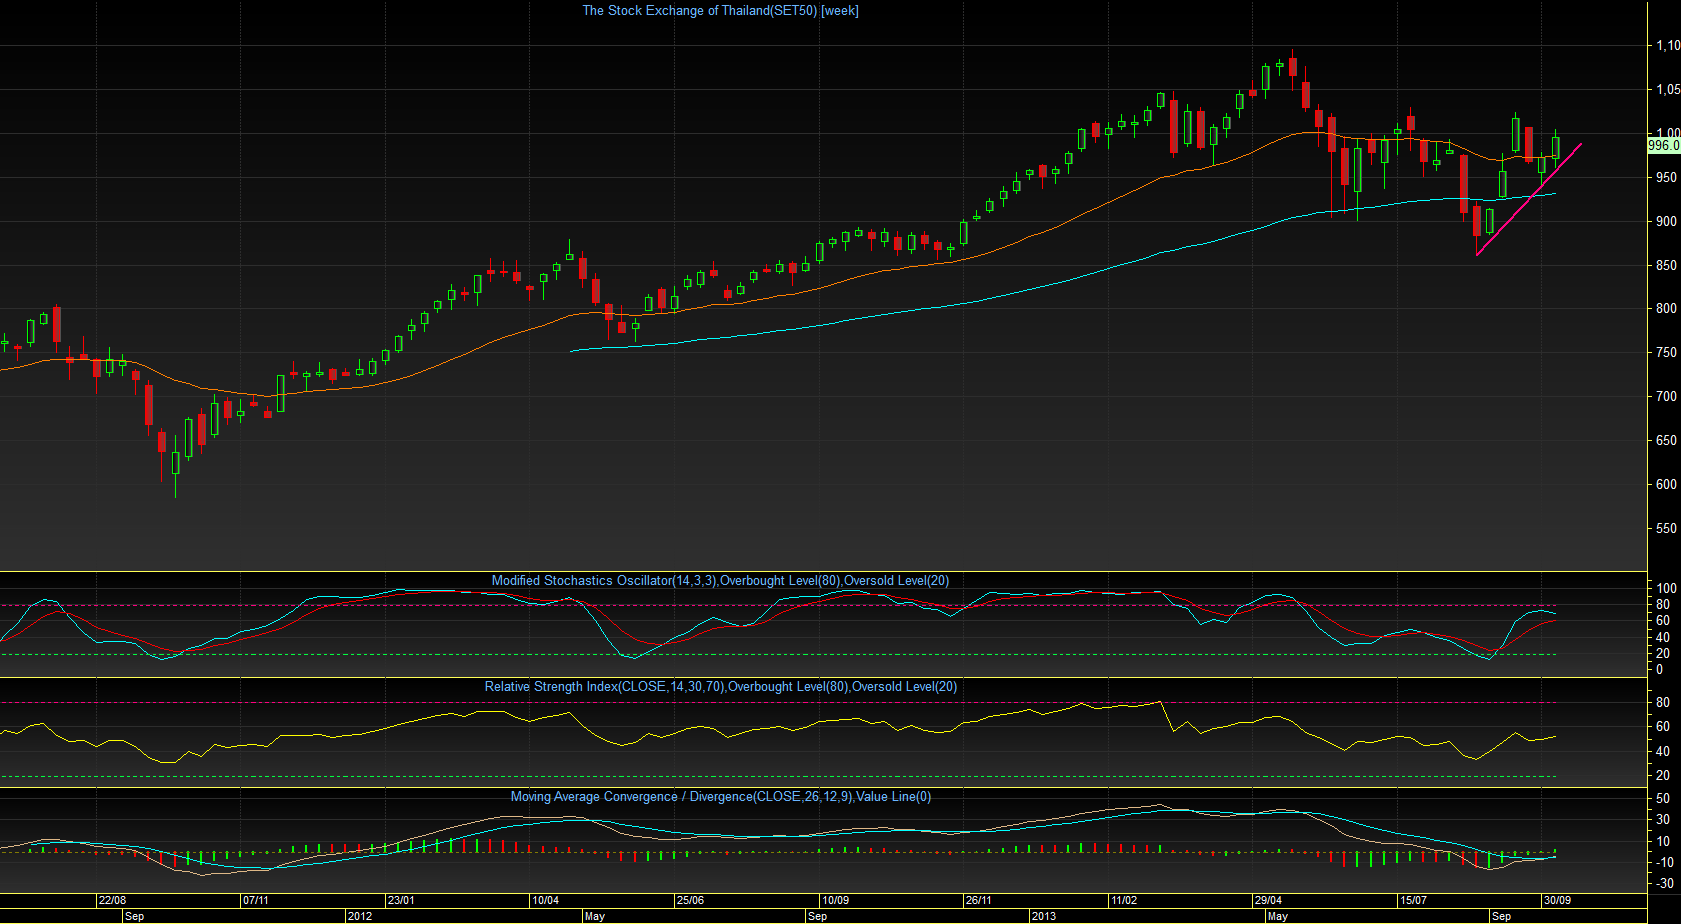Click the 15/07 date label

[x=1413, y=900]
